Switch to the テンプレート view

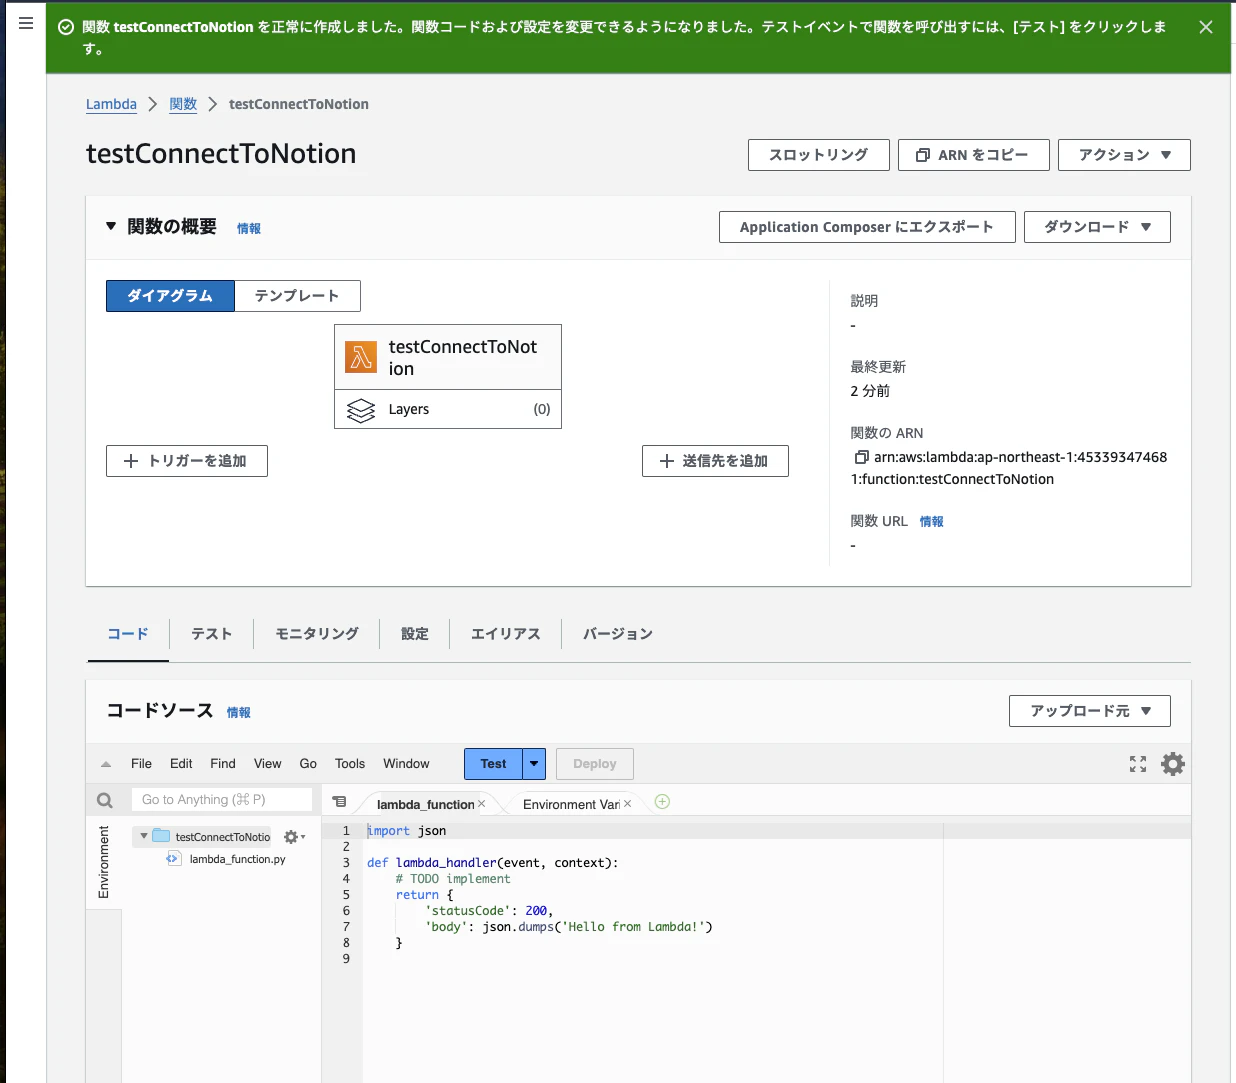point(297,296)
